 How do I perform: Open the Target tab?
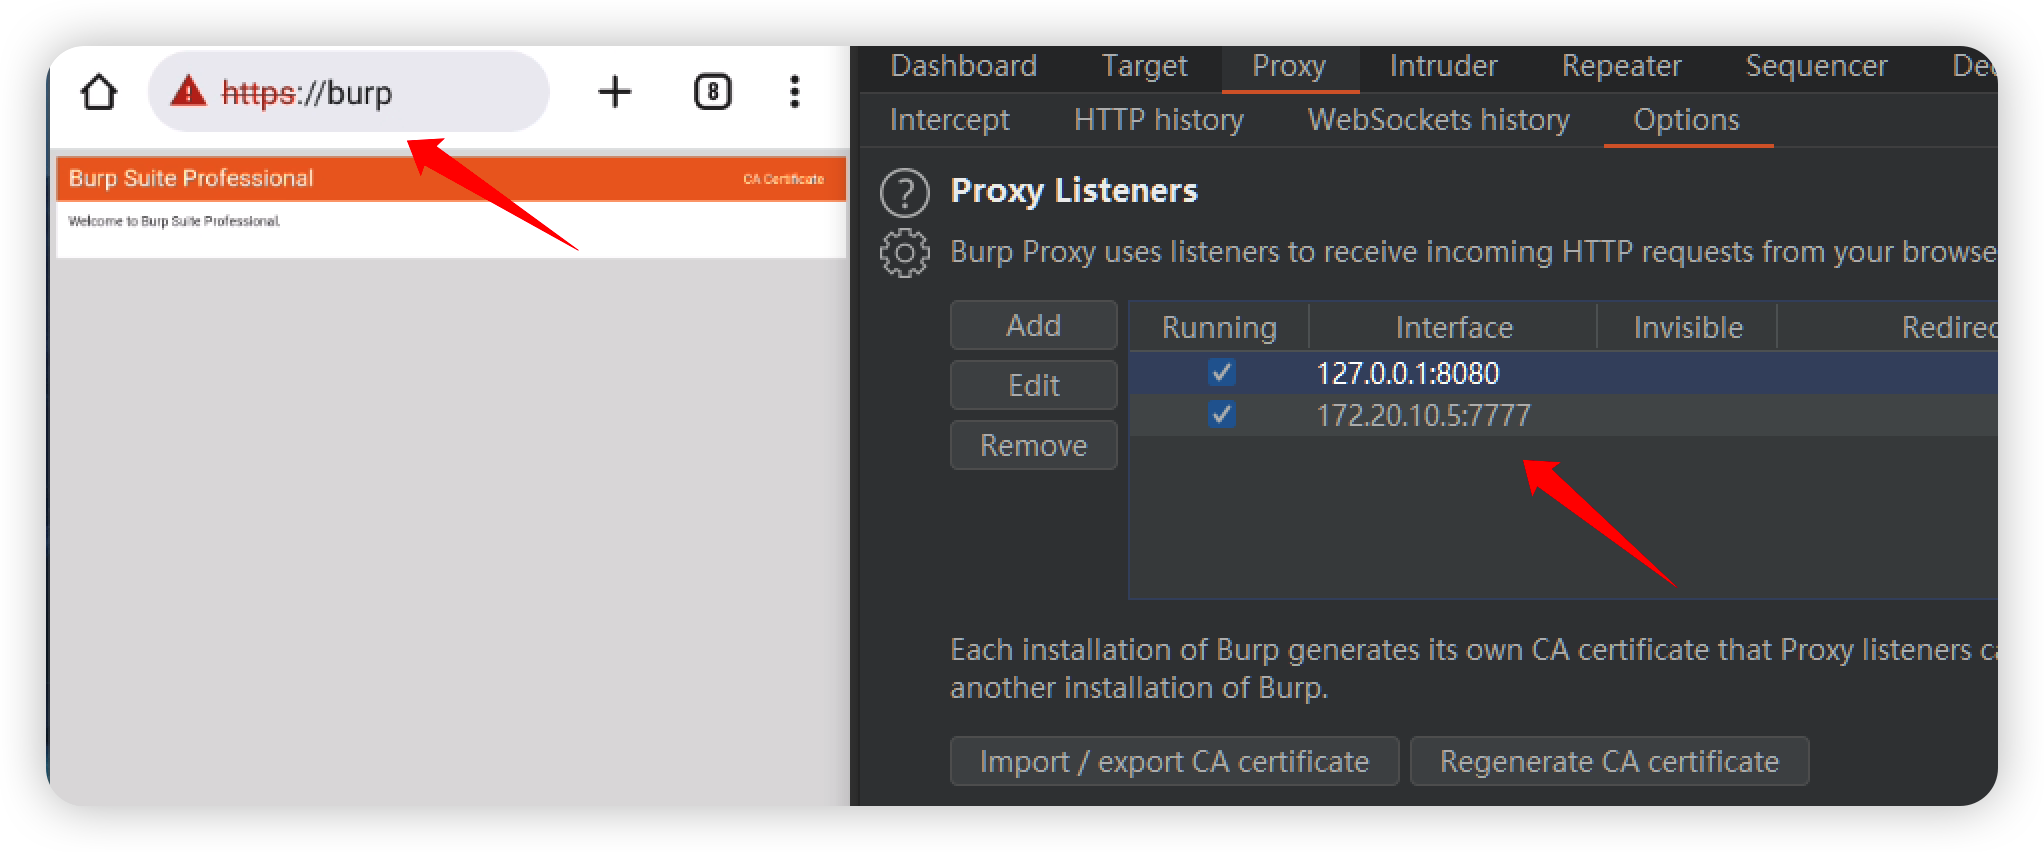point(1144,66)
